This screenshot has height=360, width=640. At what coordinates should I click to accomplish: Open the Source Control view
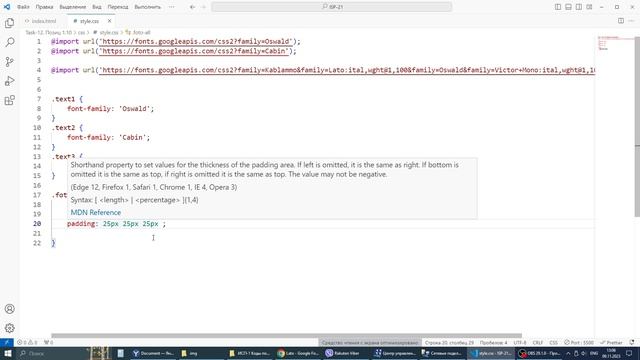tap(9, 62)
